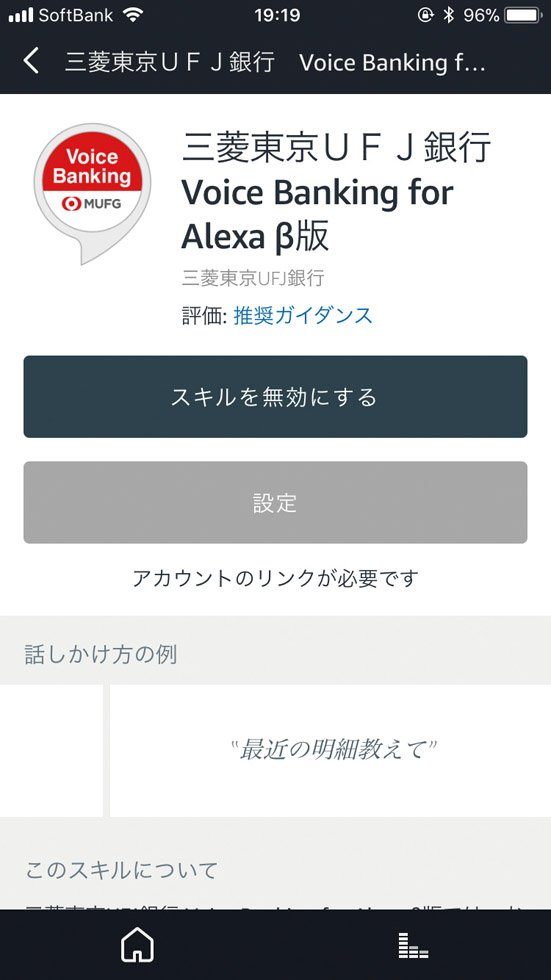Tap the header title 三菱東京UFJ銀行 Voice Banking
The width and height of the screenshot is (551, 980).
coord(275,62)
